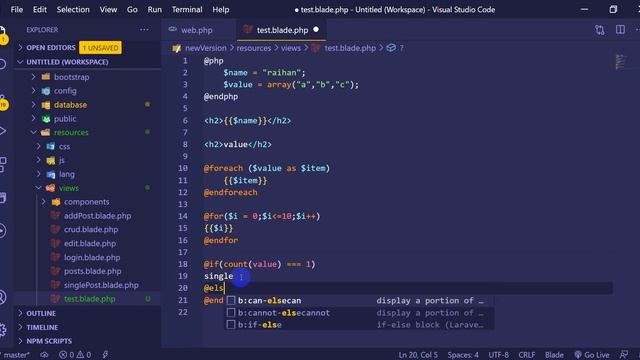Open the Manage gear icon

pyautogui.click(x=2, y=329)
